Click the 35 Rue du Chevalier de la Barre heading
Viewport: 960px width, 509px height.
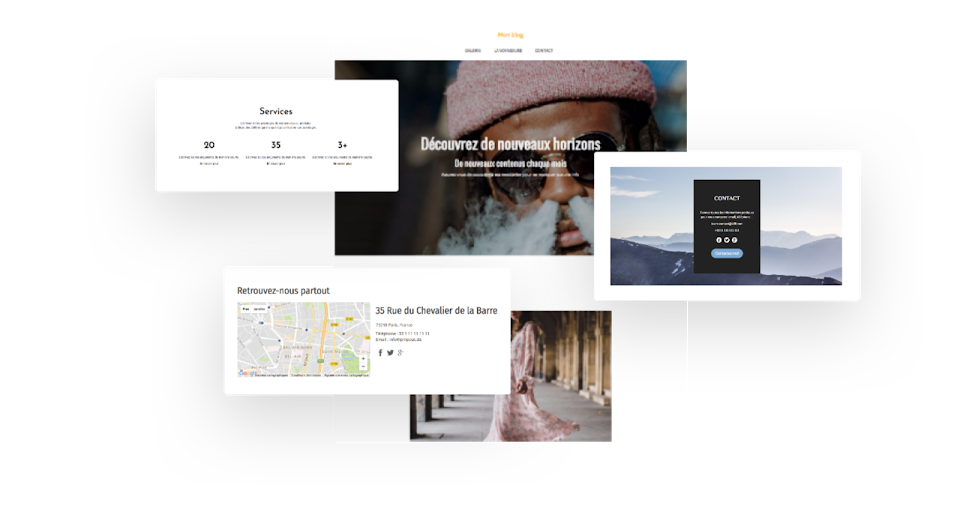437,311
